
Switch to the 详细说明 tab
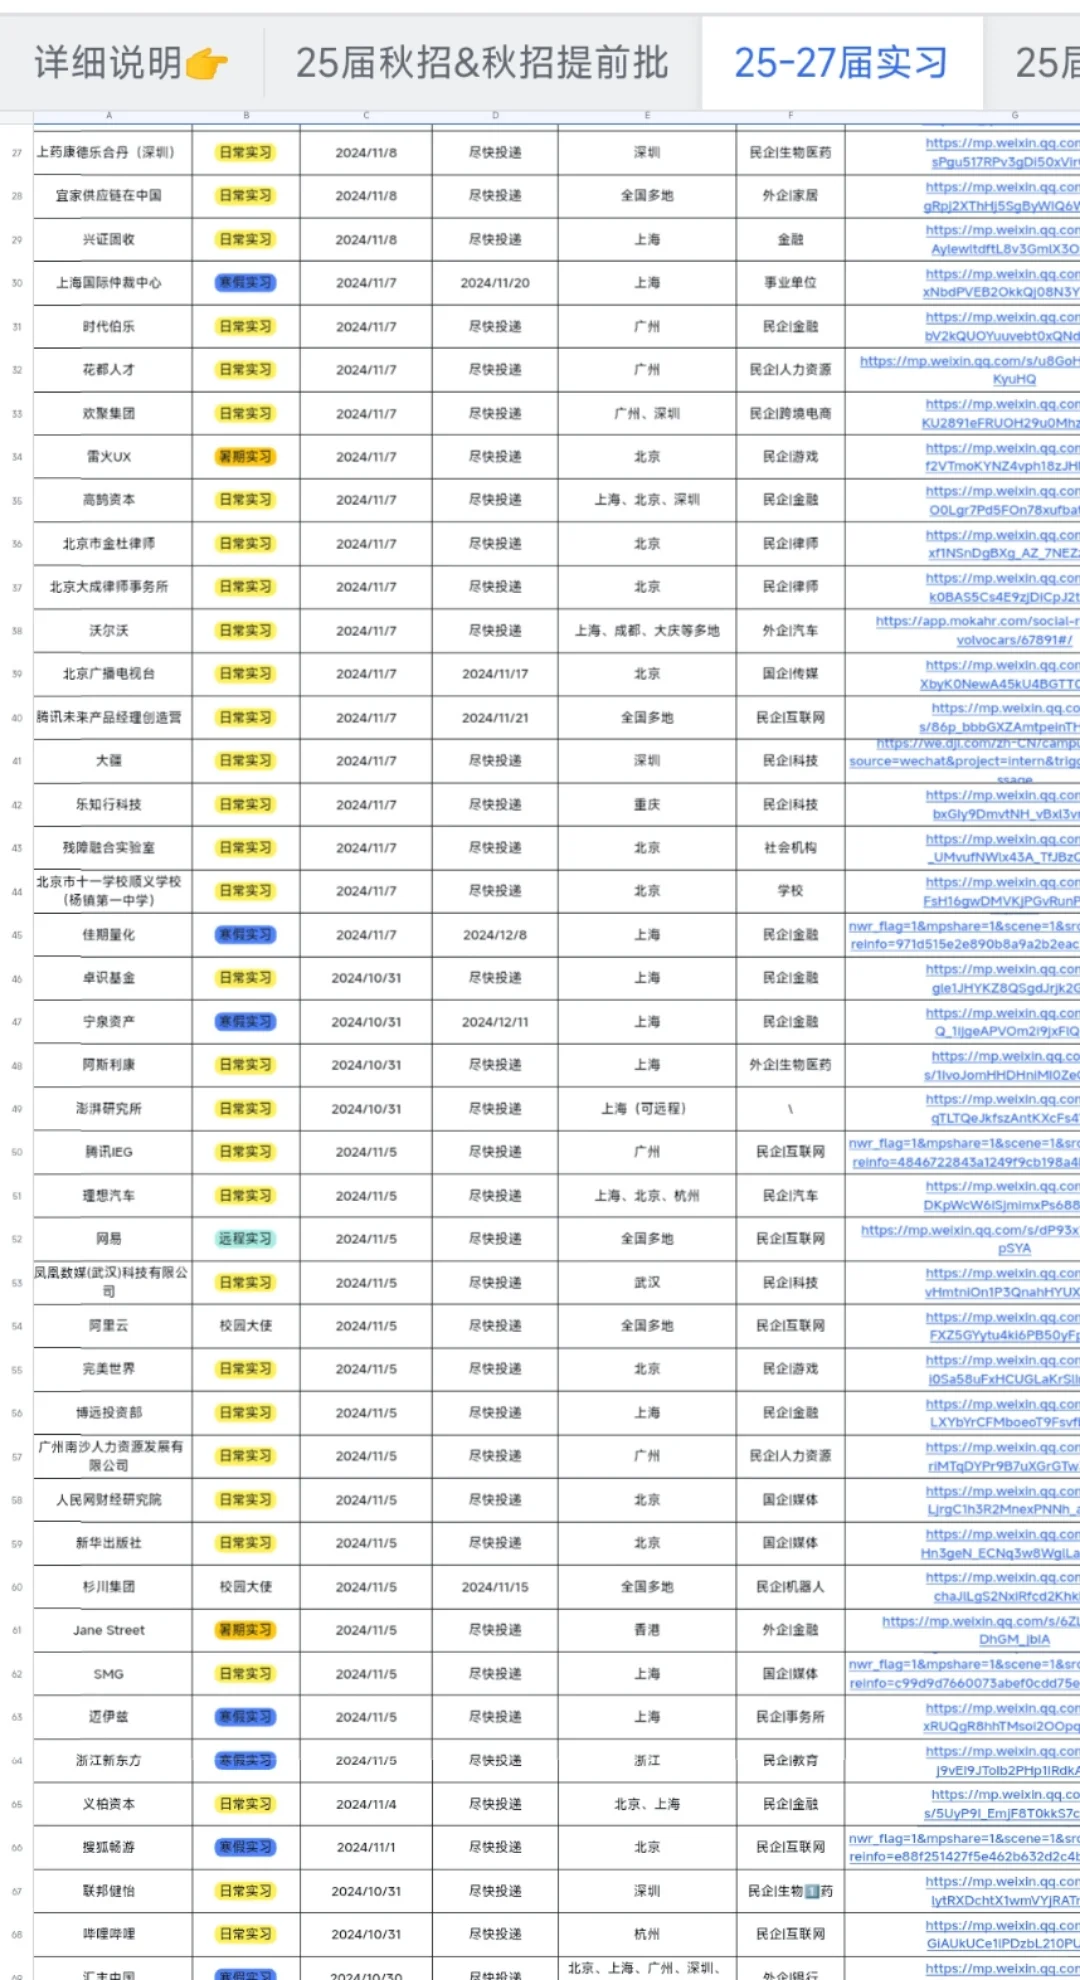(x=132, y=63)
